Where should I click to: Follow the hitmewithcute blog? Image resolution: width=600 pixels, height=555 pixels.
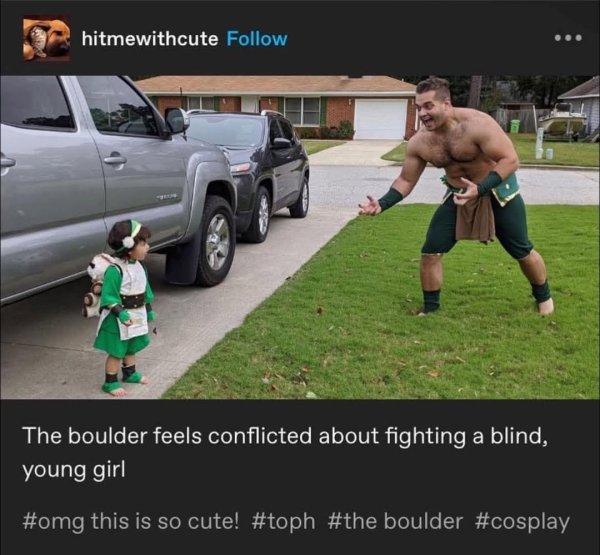(x=257, y=39)
